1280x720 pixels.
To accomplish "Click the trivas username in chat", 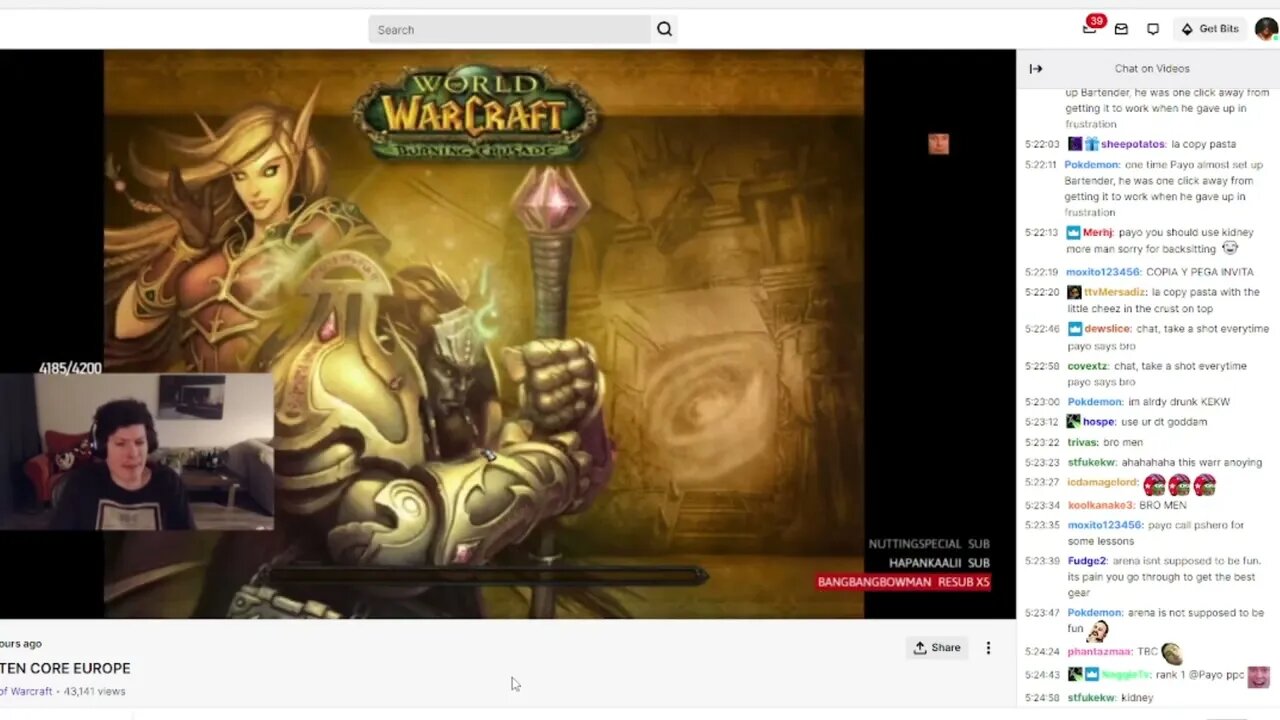I will (1081, 442).
